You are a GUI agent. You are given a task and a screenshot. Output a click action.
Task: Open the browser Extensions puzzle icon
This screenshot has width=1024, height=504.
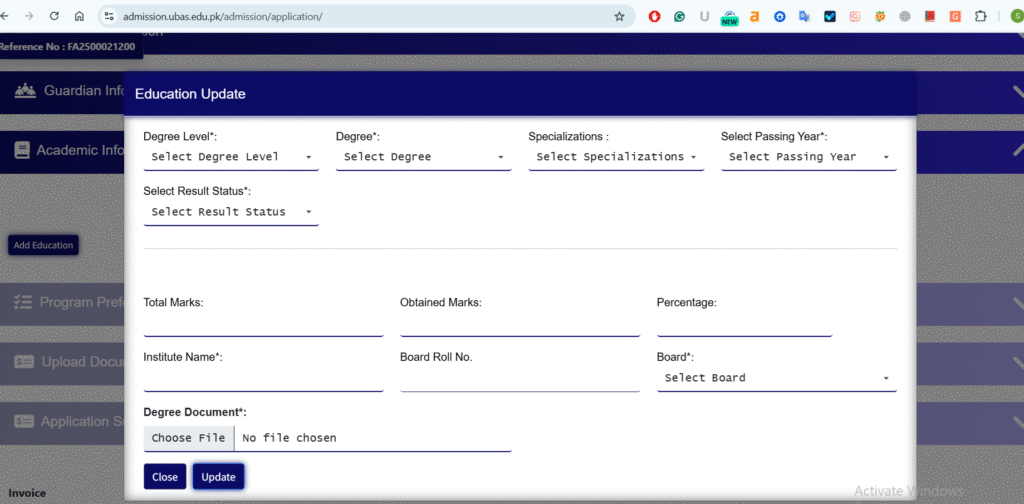tap(980, 17)
